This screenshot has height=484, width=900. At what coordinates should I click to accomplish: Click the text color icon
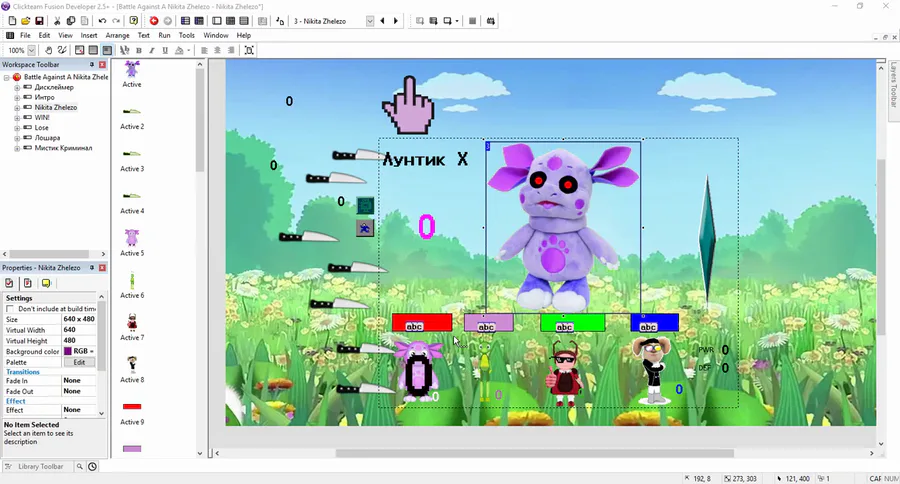coord(179,50)
